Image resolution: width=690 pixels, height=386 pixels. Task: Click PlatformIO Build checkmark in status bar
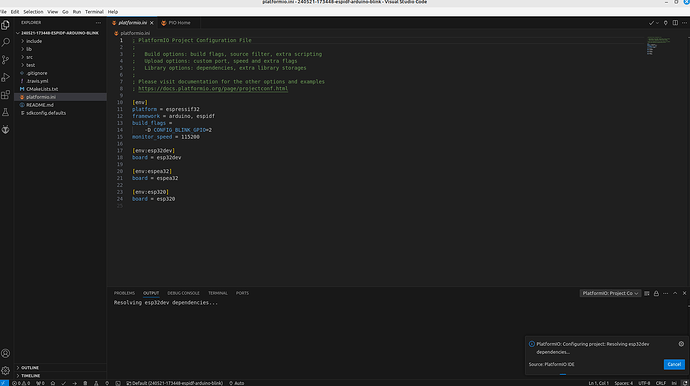coord(64,383)
